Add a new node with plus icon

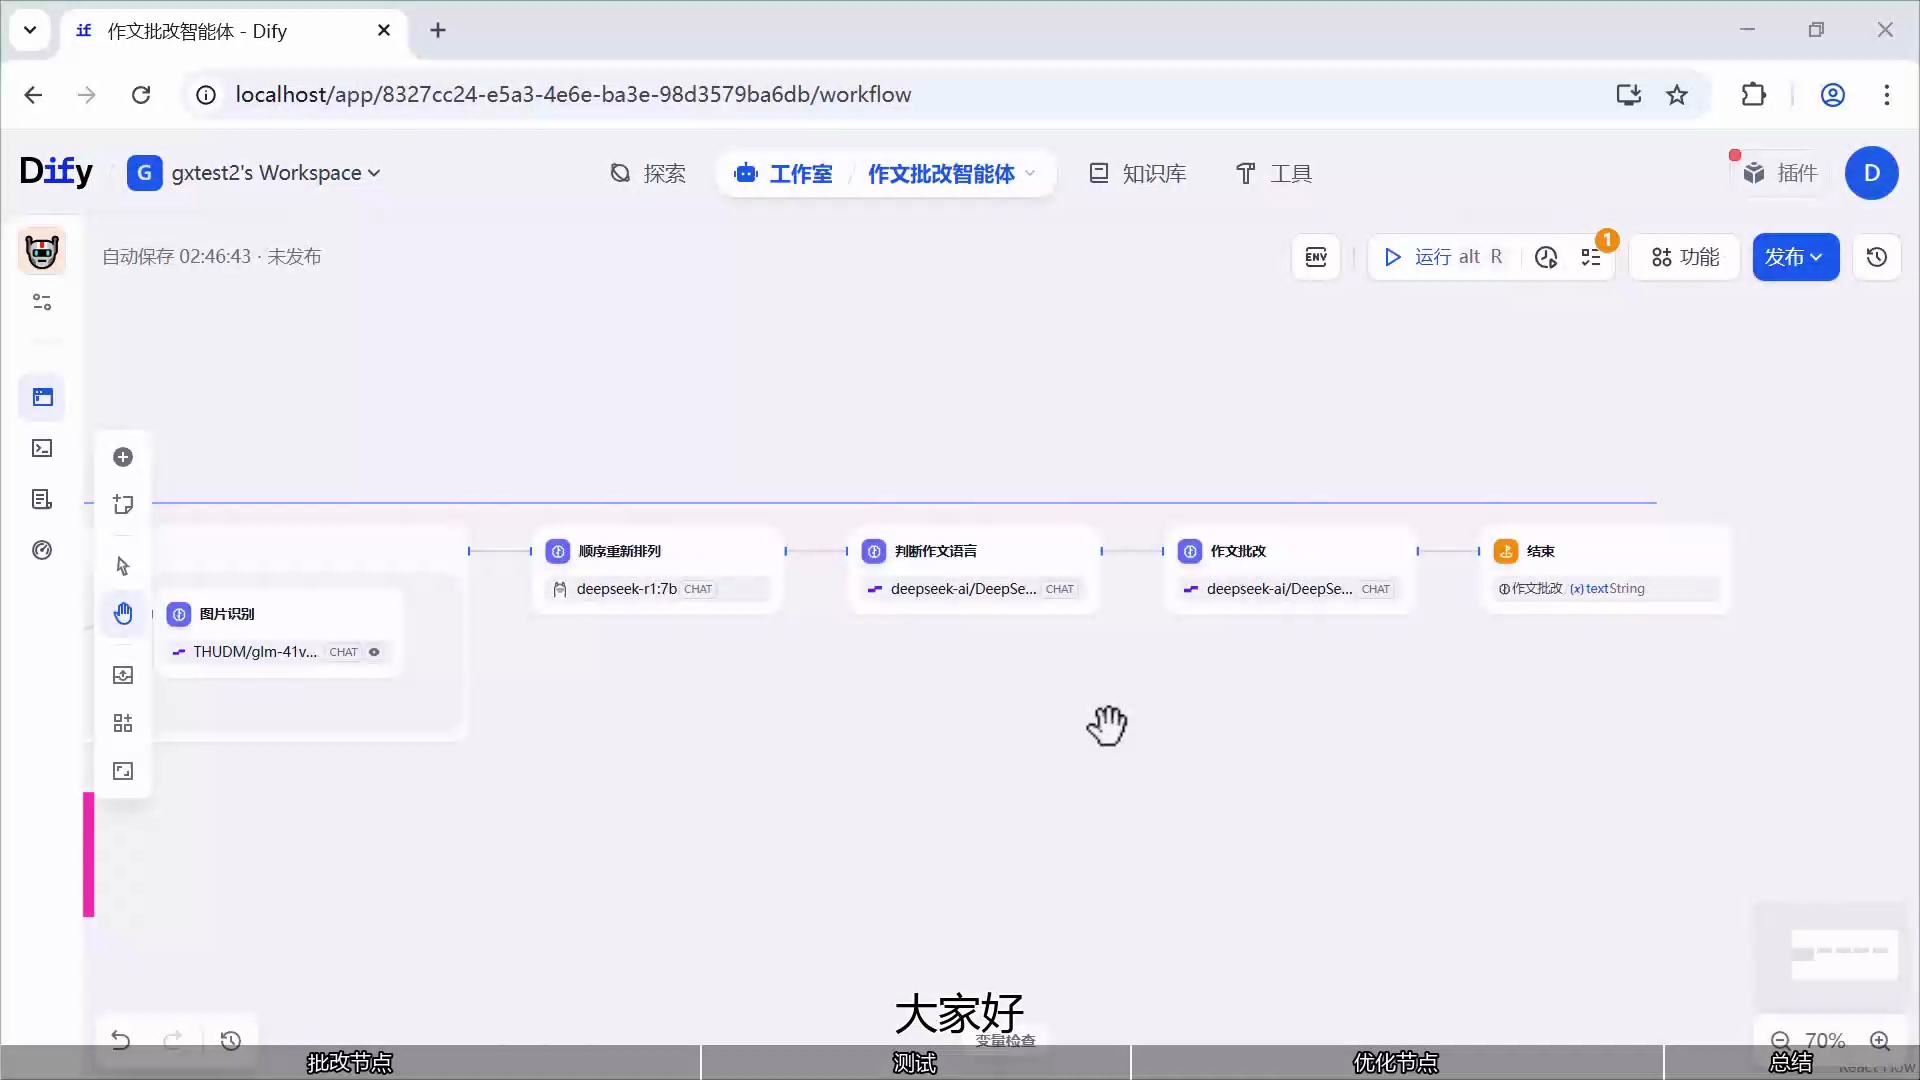coord(123,457)
